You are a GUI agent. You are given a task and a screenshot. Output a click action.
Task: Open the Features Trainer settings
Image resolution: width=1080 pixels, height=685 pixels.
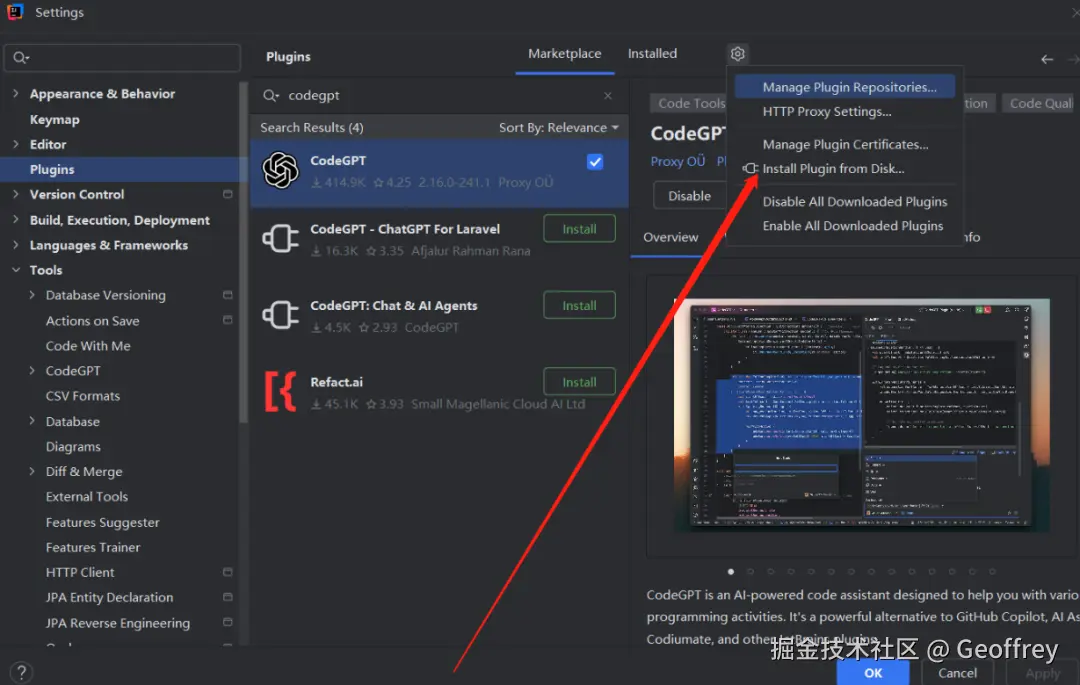click(x=93, y=547)
